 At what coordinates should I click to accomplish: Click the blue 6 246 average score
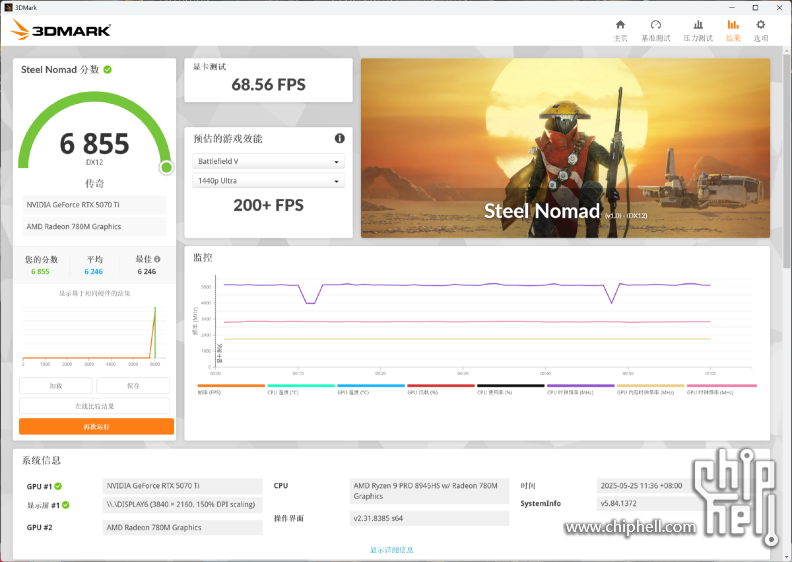tap(93, 272)
